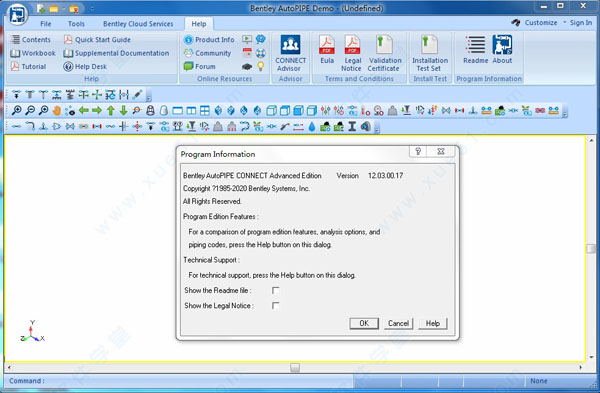Open the Bentley Cloud Services tab
This screenshot has width=600, height=393.
138,24
